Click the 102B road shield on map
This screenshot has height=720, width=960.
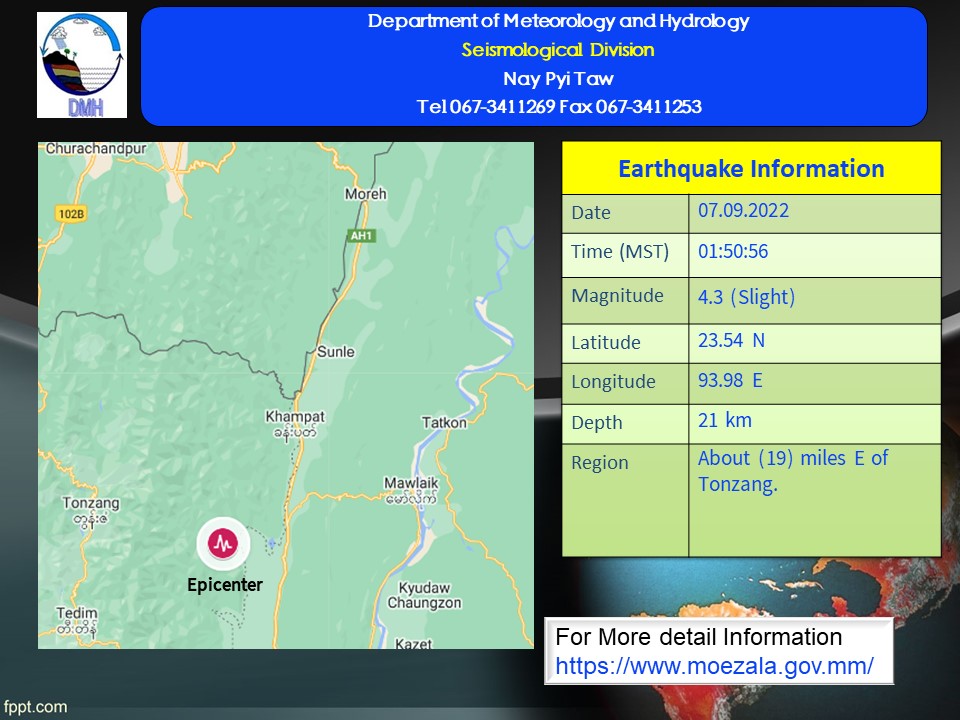click(x=71, y=214)
